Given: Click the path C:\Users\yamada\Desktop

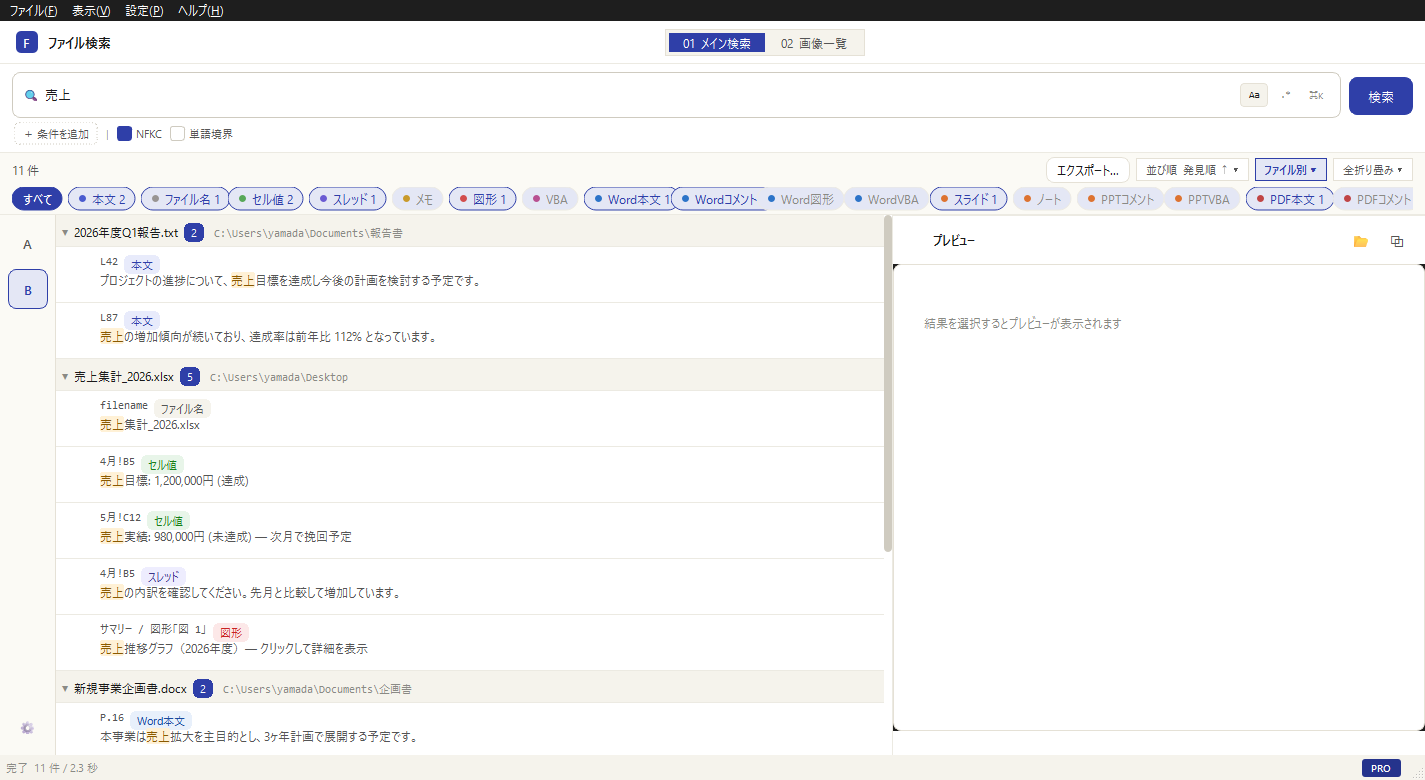Looking at the screenshot, I should (279, 377).
